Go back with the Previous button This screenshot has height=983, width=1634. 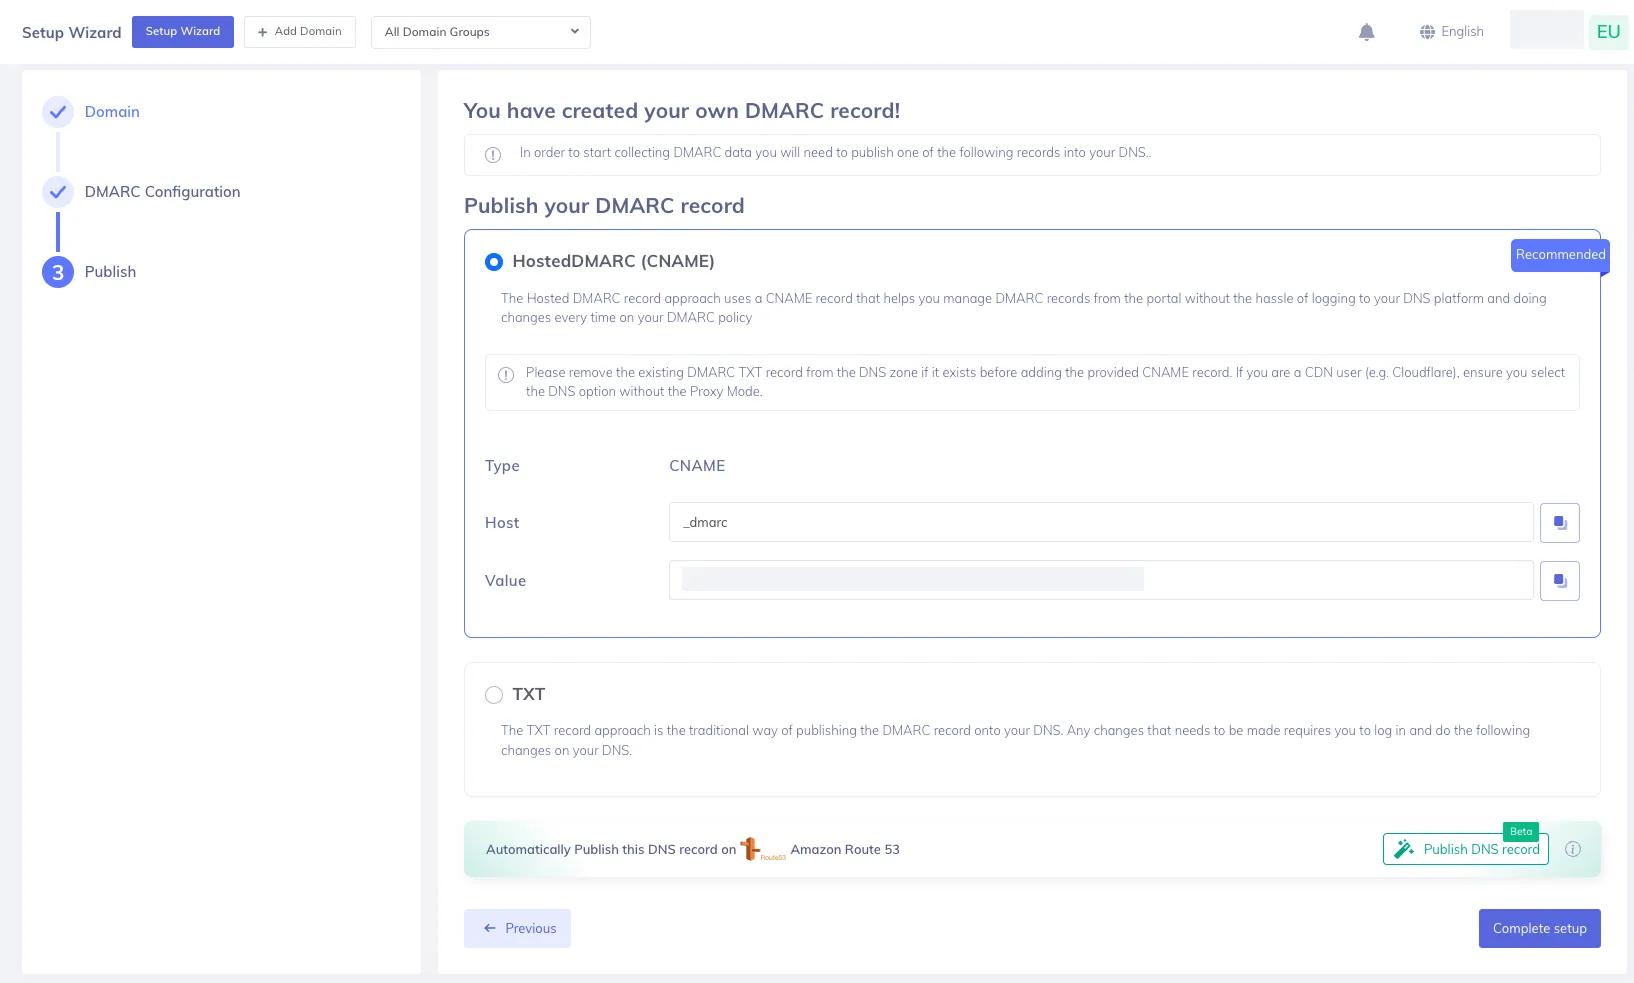point(517,928)
